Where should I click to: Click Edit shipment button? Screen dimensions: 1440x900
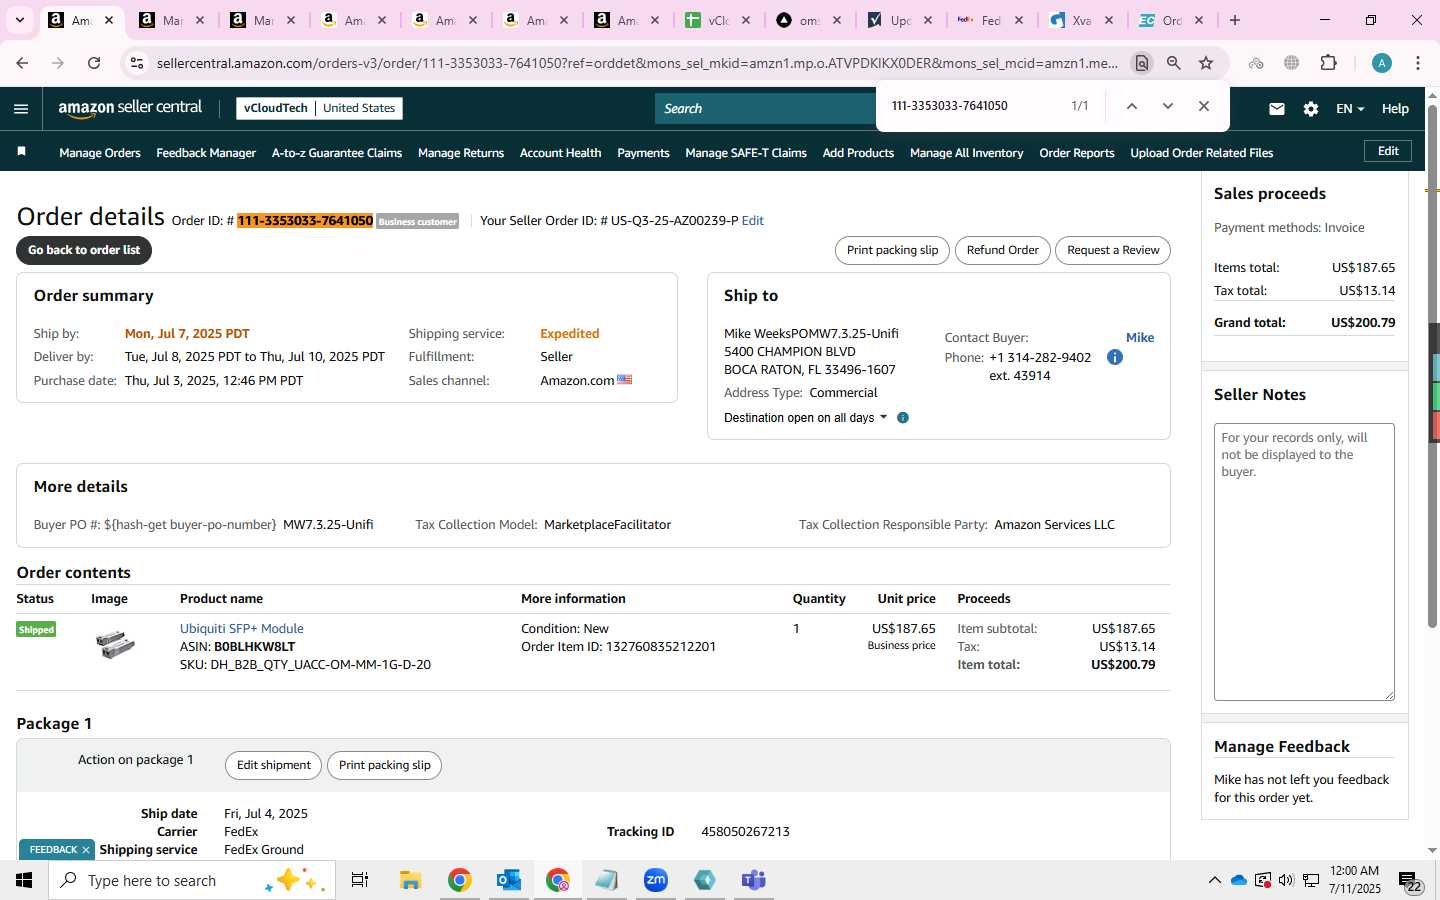pos(274,766)
